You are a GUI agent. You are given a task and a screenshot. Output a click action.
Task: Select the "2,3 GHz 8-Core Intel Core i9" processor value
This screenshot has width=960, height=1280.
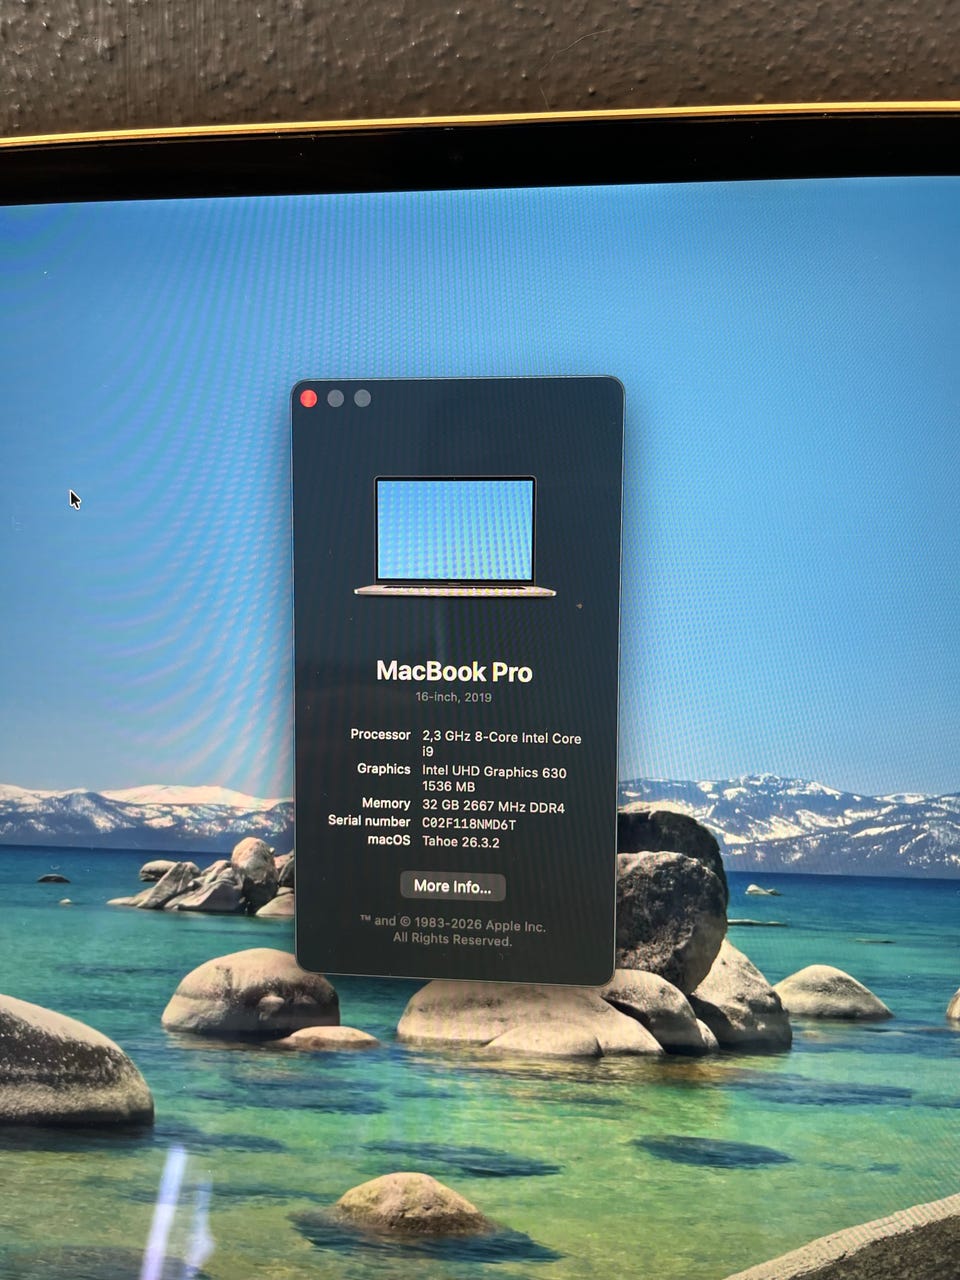click(501, 744)
